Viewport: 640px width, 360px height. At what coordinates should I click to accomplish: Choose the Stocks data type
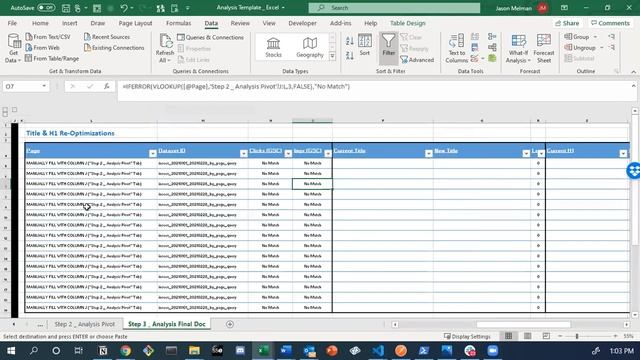click(273, 47)
